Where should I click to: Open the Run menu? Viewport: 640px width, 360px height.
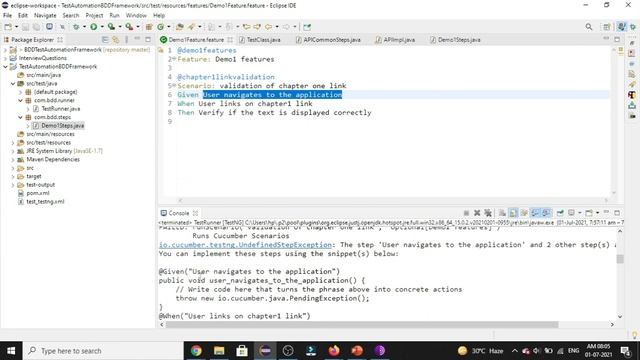click(115, 16)
